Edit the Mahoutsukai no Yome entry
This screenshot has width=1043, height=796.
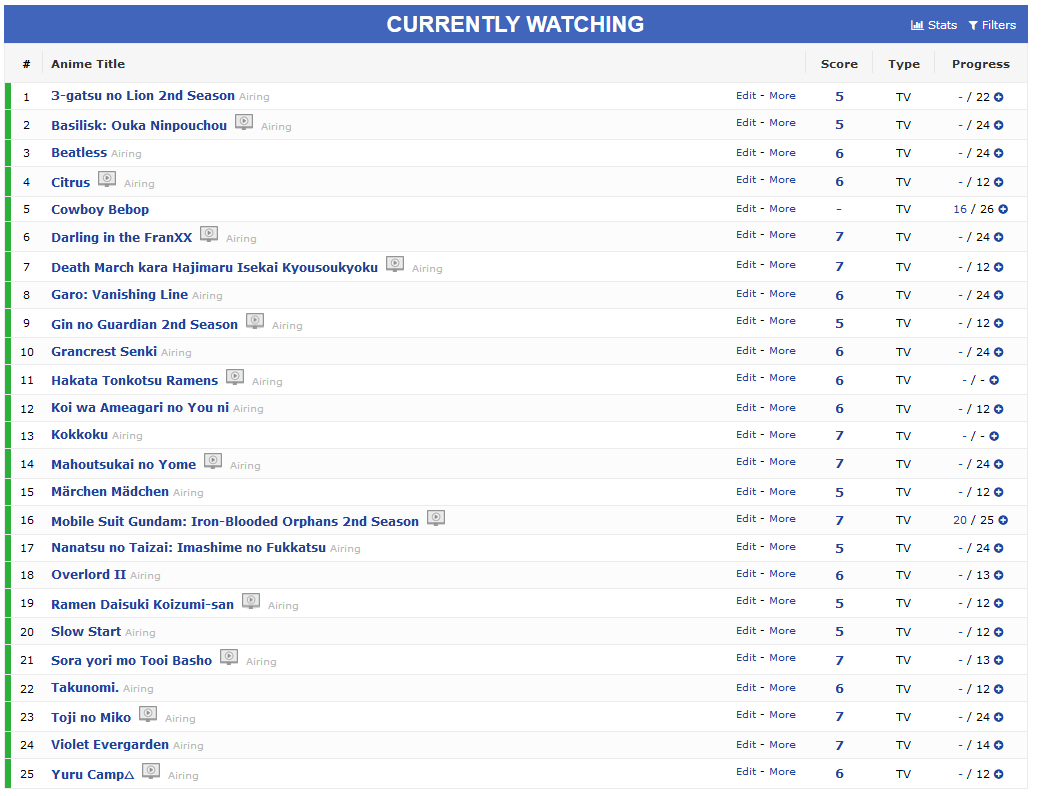point(746,462)
